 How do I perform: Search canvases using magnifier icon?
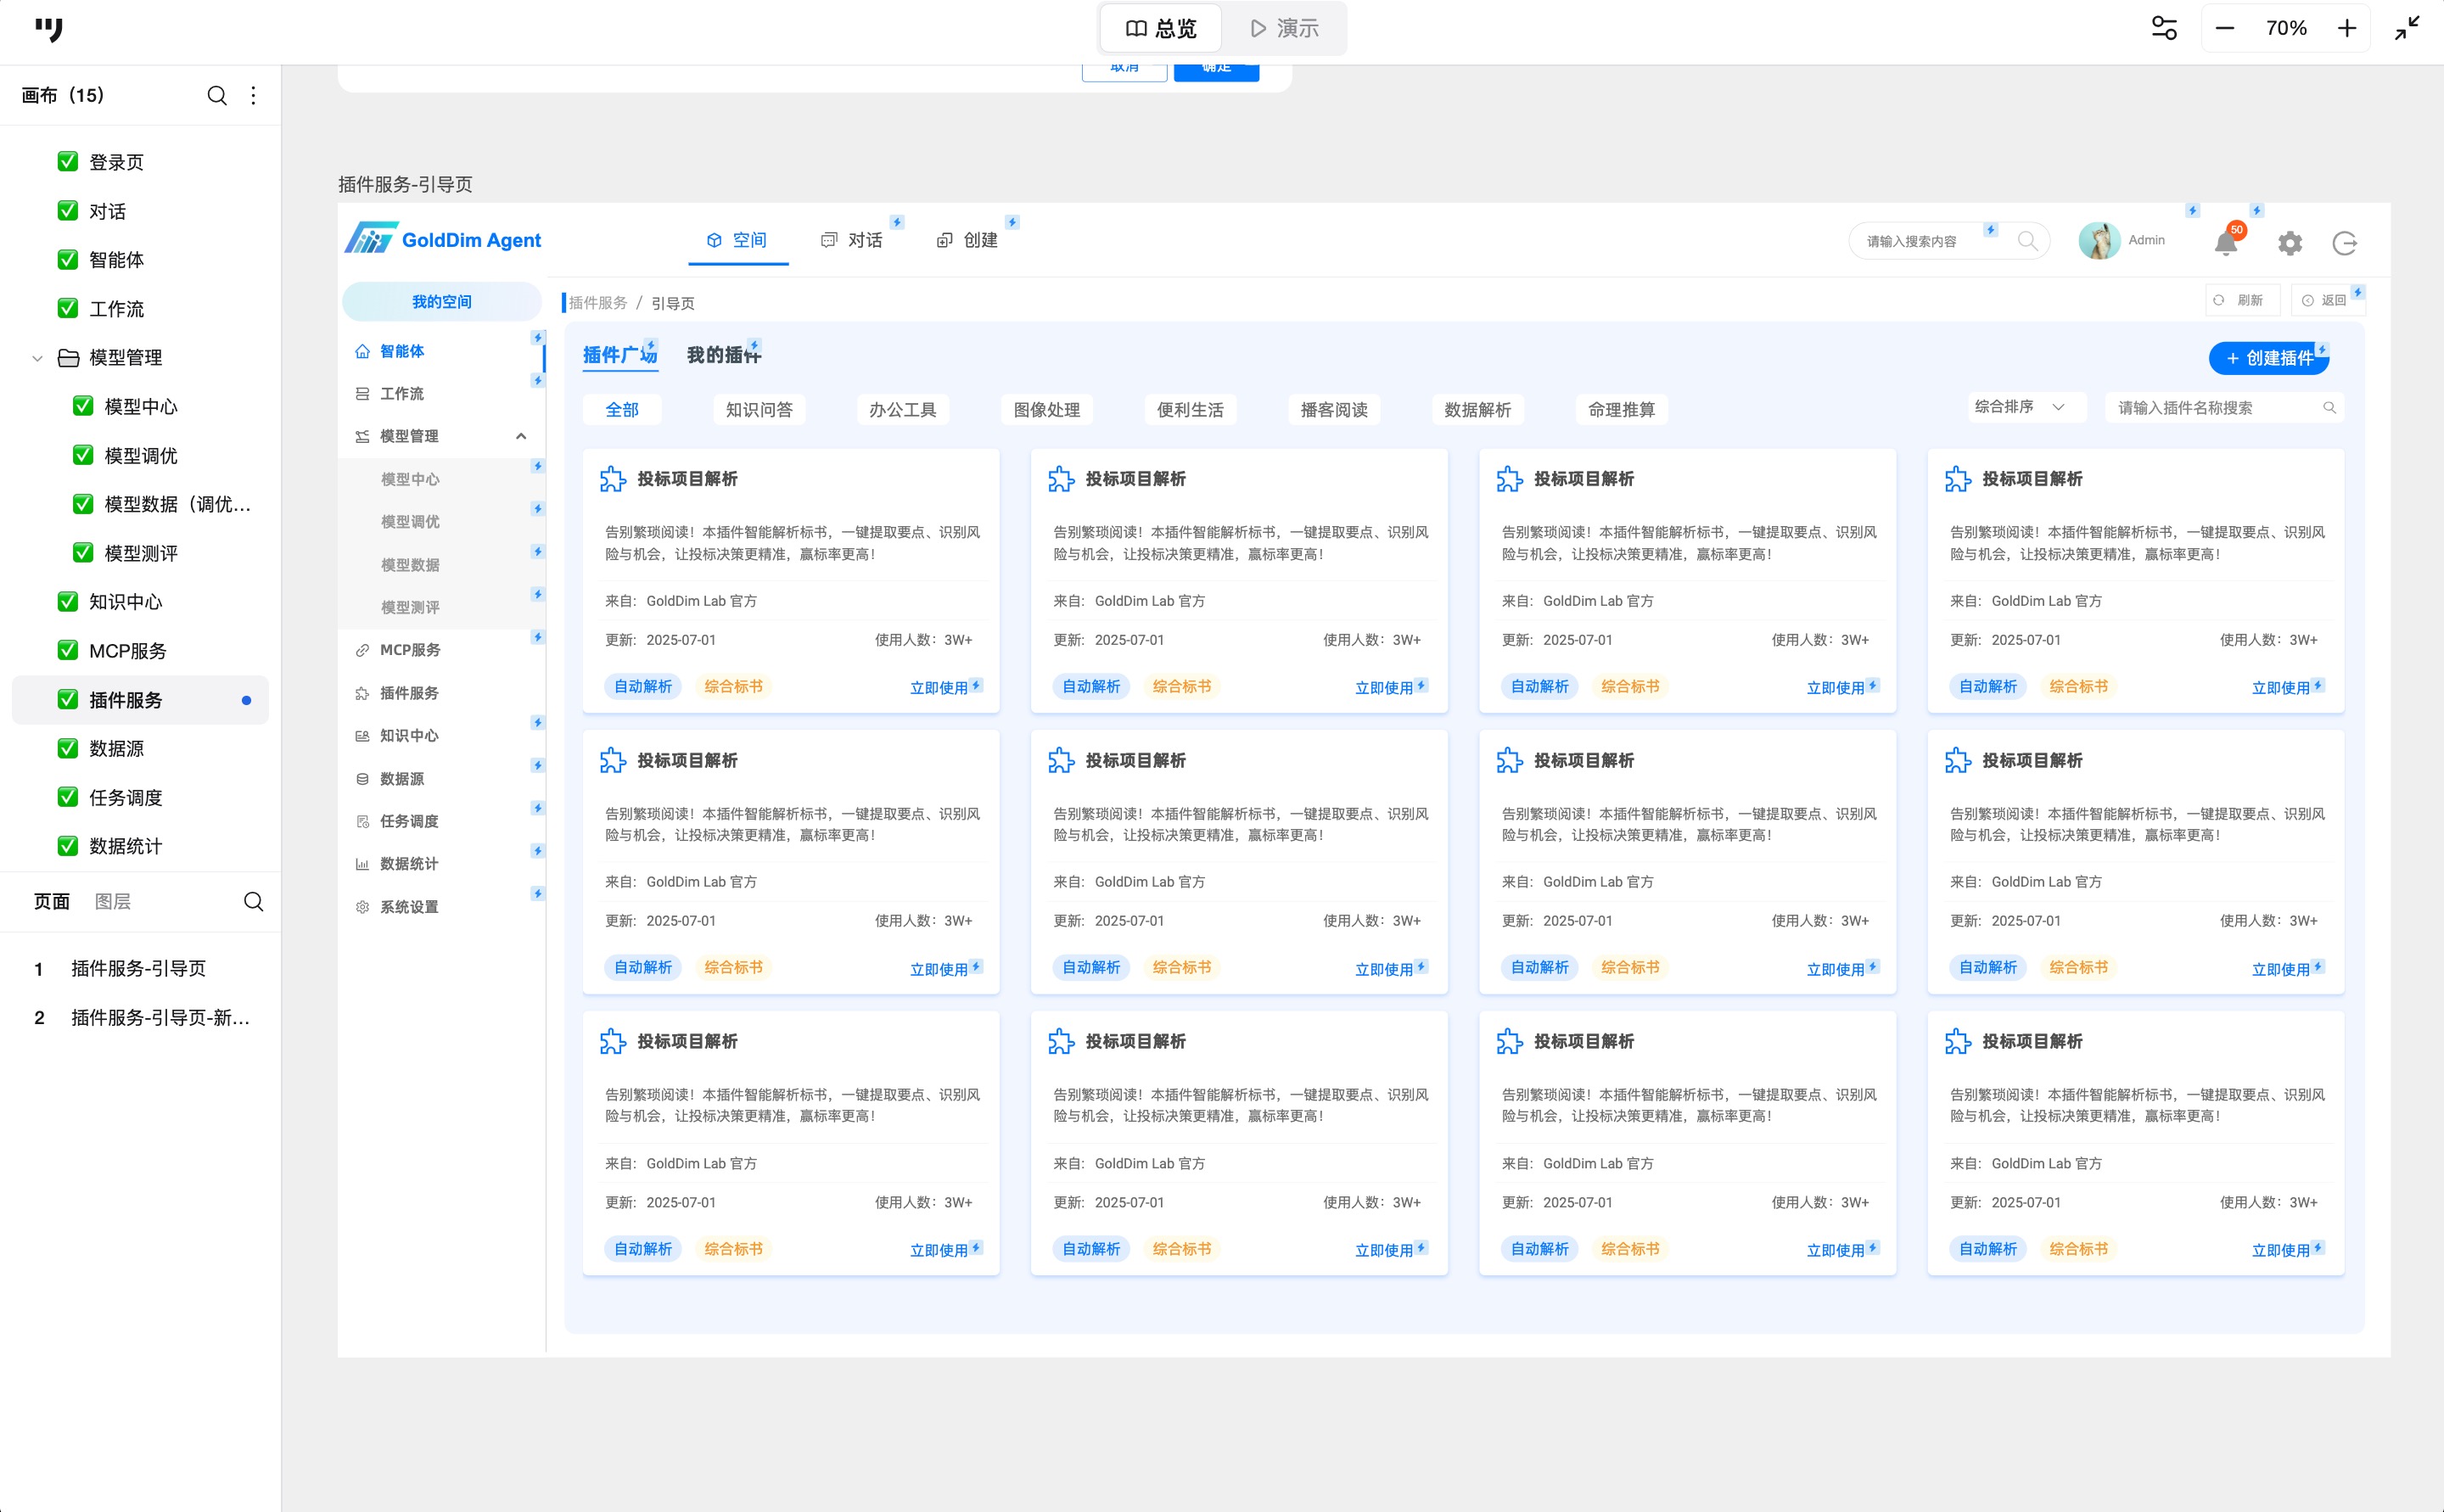click(x=217, y=95)
